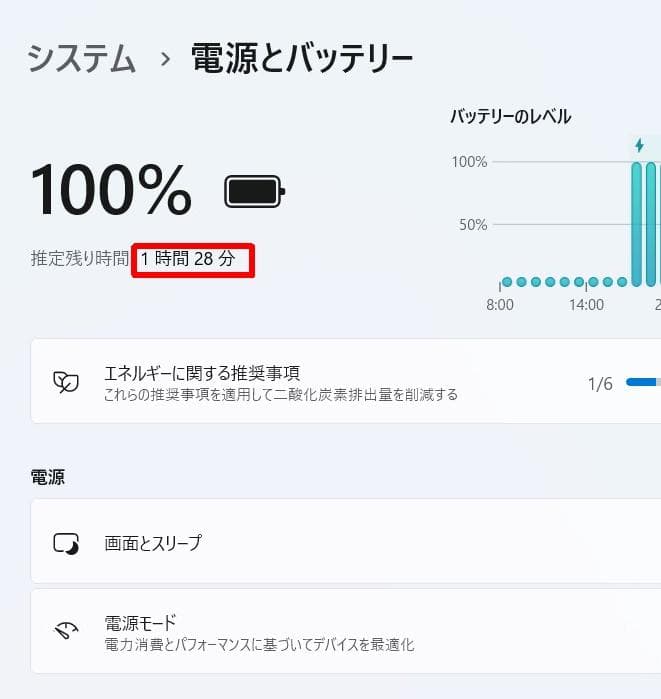The image size is (661, 699).
Task: Click the screen and sleep moon icon
Action: pyautogui.click(x=66, y=544)
